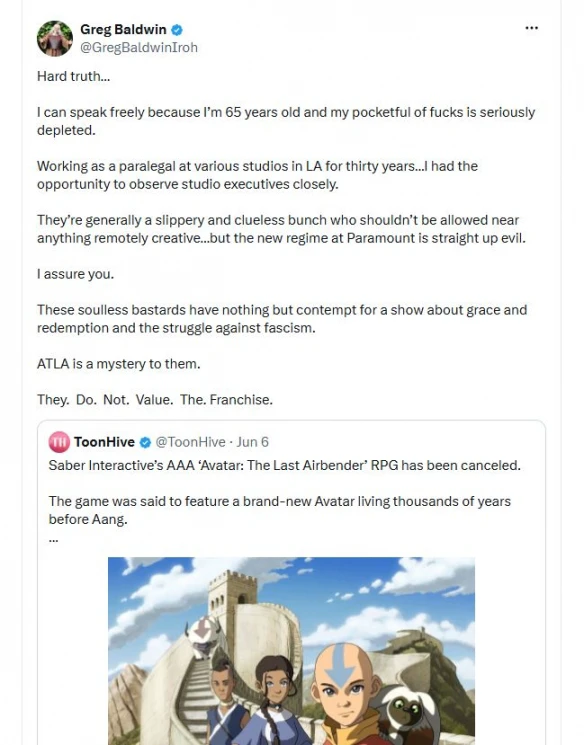Open Greg Baldwin's profile avatar

coord(55,38)
